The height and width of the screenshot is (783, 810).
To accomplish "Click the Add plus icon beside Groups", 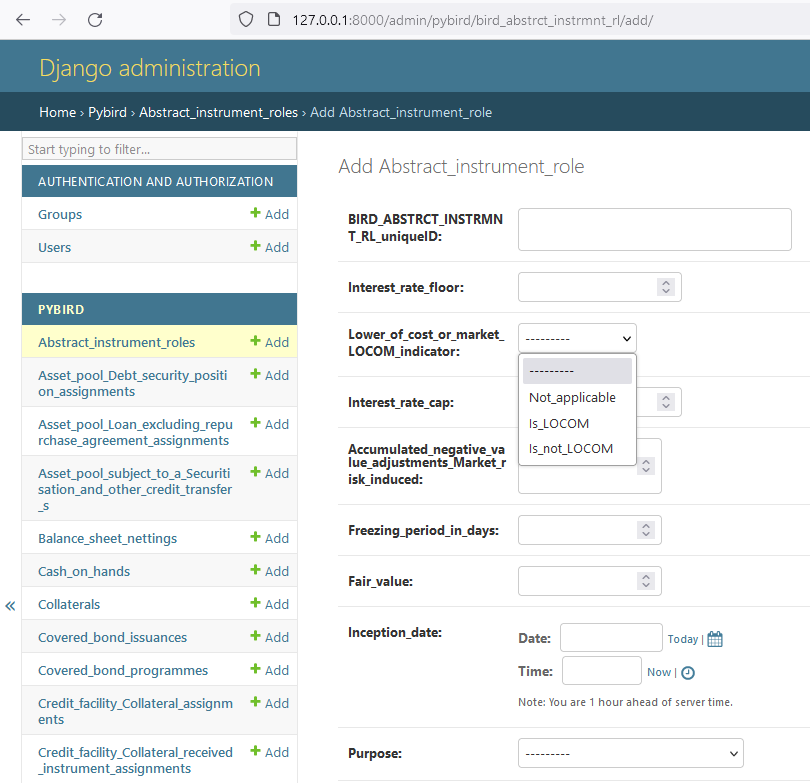I will click(x=255, y=214).
